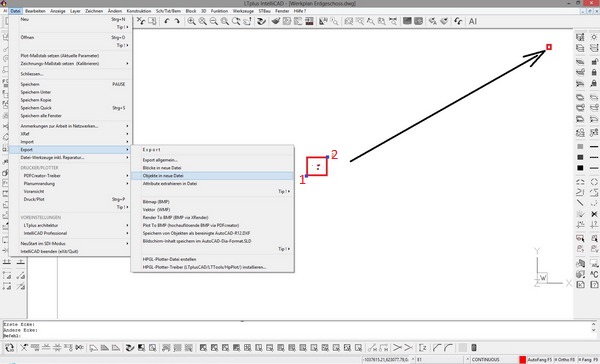Toggle Fang F9 in status bar

point(585,360)
